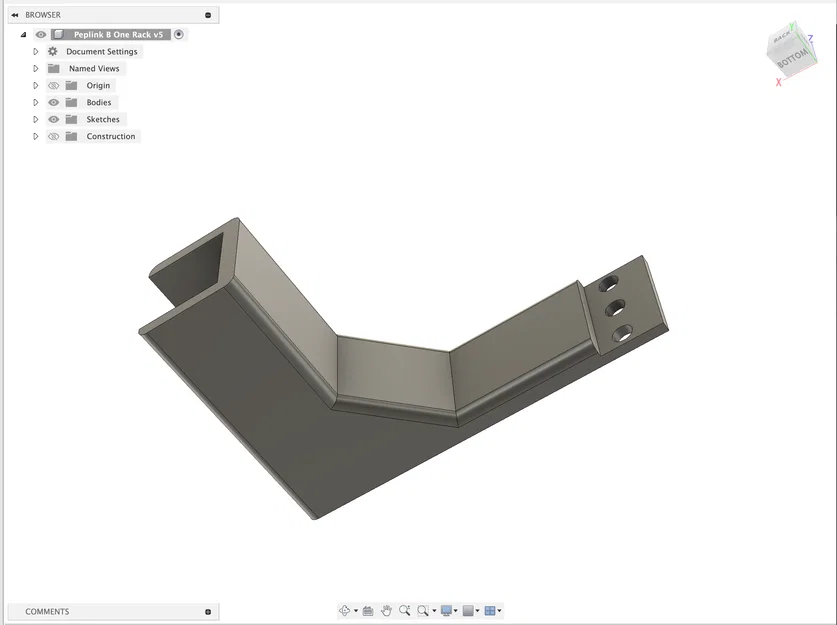837x625 pixels.
Task: Click the Viewports layout icon
Action: coord(490,610)
